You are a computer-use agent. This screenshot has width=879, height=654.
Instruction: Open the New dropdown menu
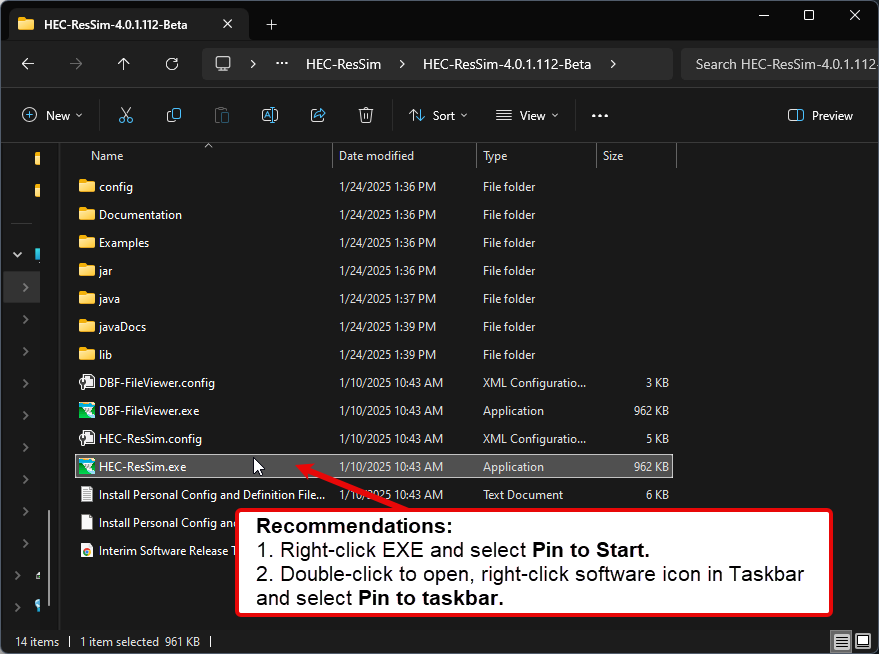(53, 116)
